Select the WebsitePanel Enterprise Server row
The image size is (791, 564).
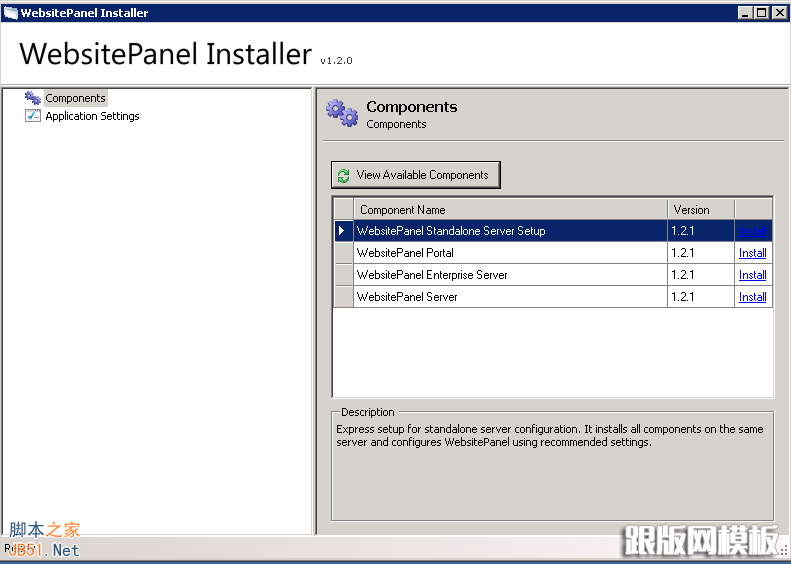pyautogui.click(x=553, y=275)
